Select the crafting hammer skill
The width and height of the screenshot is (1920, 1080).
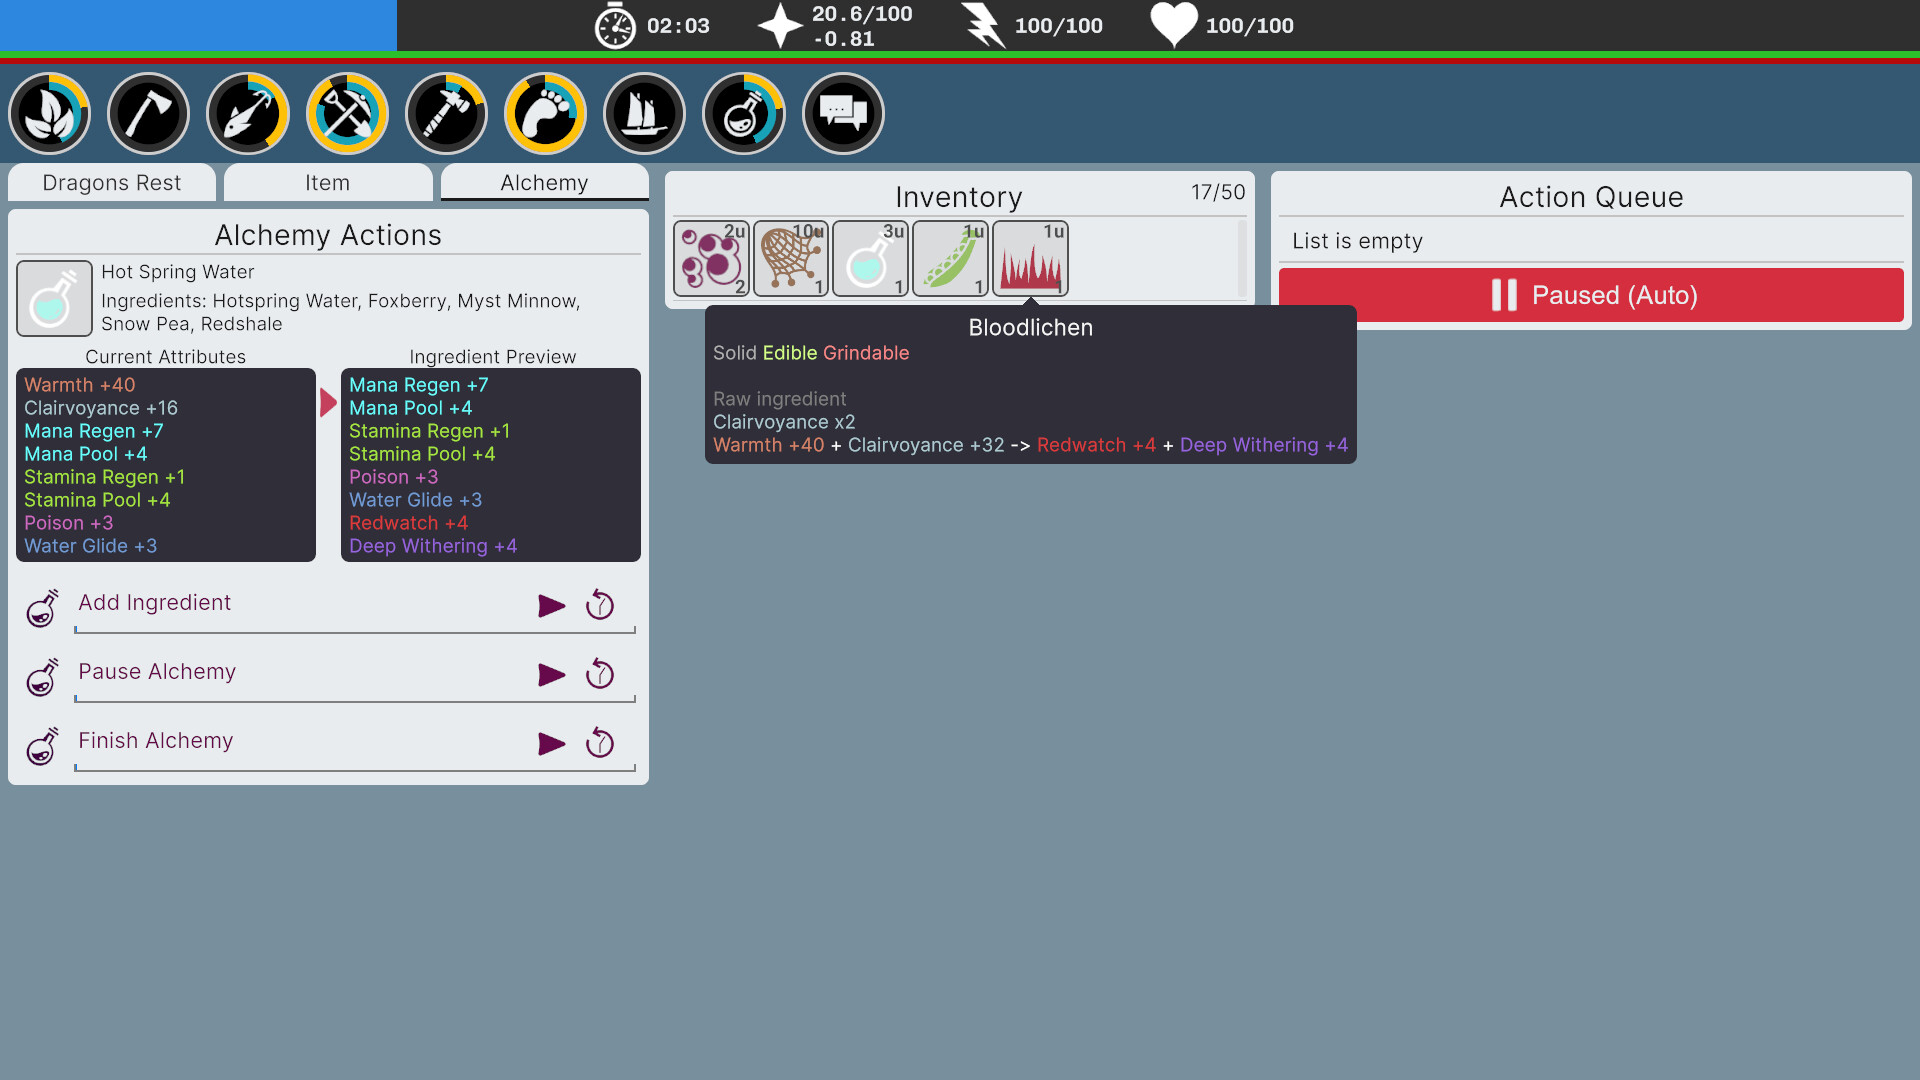coord(445,113)
